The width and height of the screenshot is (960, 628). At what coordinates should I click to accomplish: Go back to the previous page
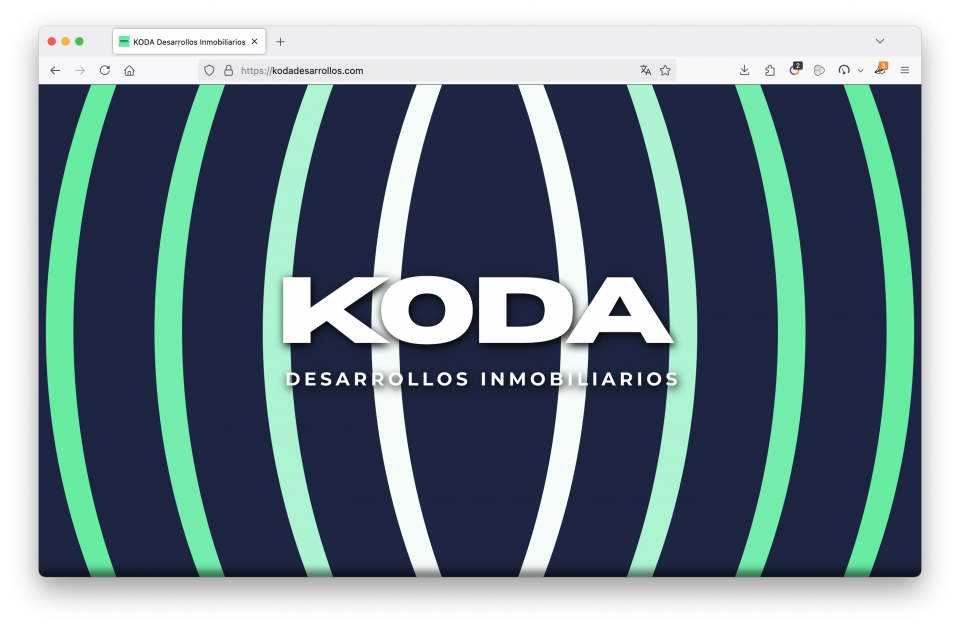[x=55, y=71]
